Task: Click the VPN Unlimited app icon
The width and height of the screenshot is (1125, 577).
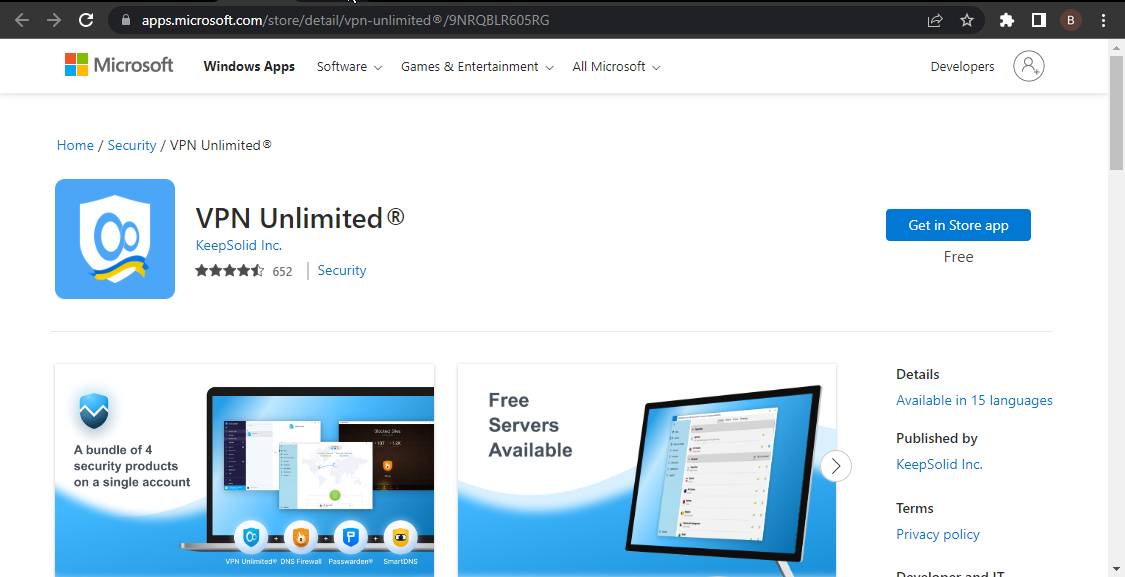Action: 115,239
